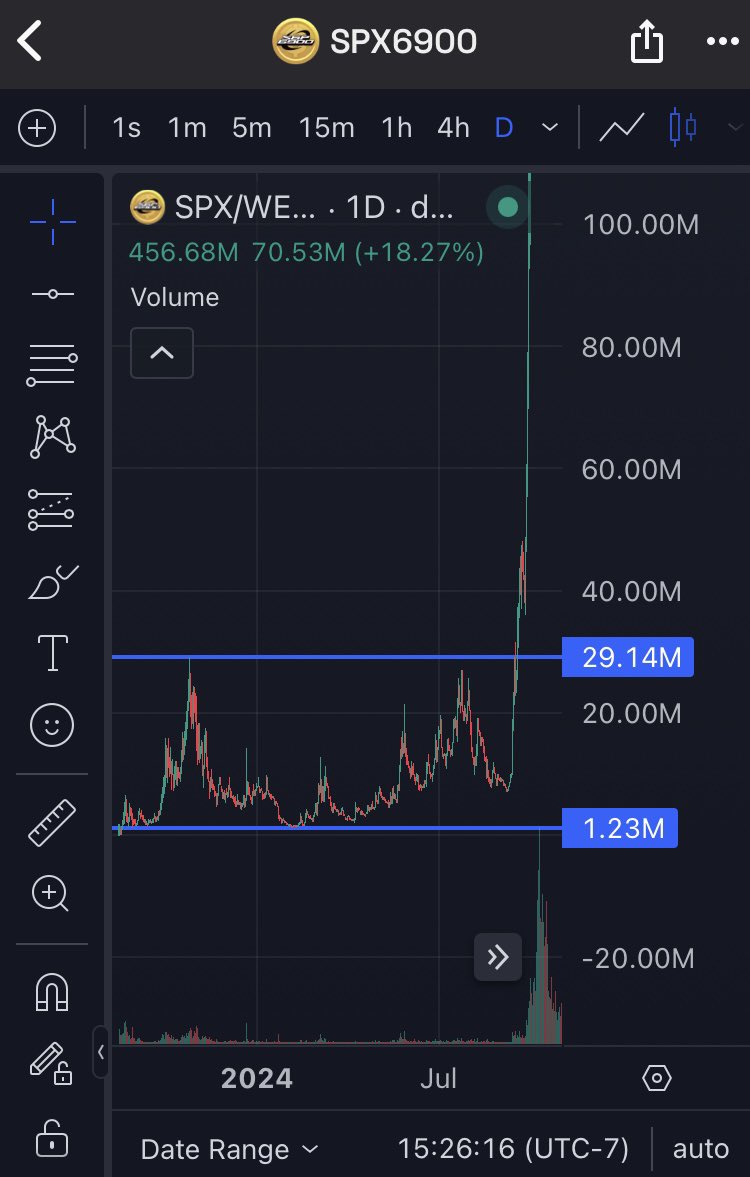Open timezone menu from 15:26:16 (UTC-7)

tap(512, 1148)
